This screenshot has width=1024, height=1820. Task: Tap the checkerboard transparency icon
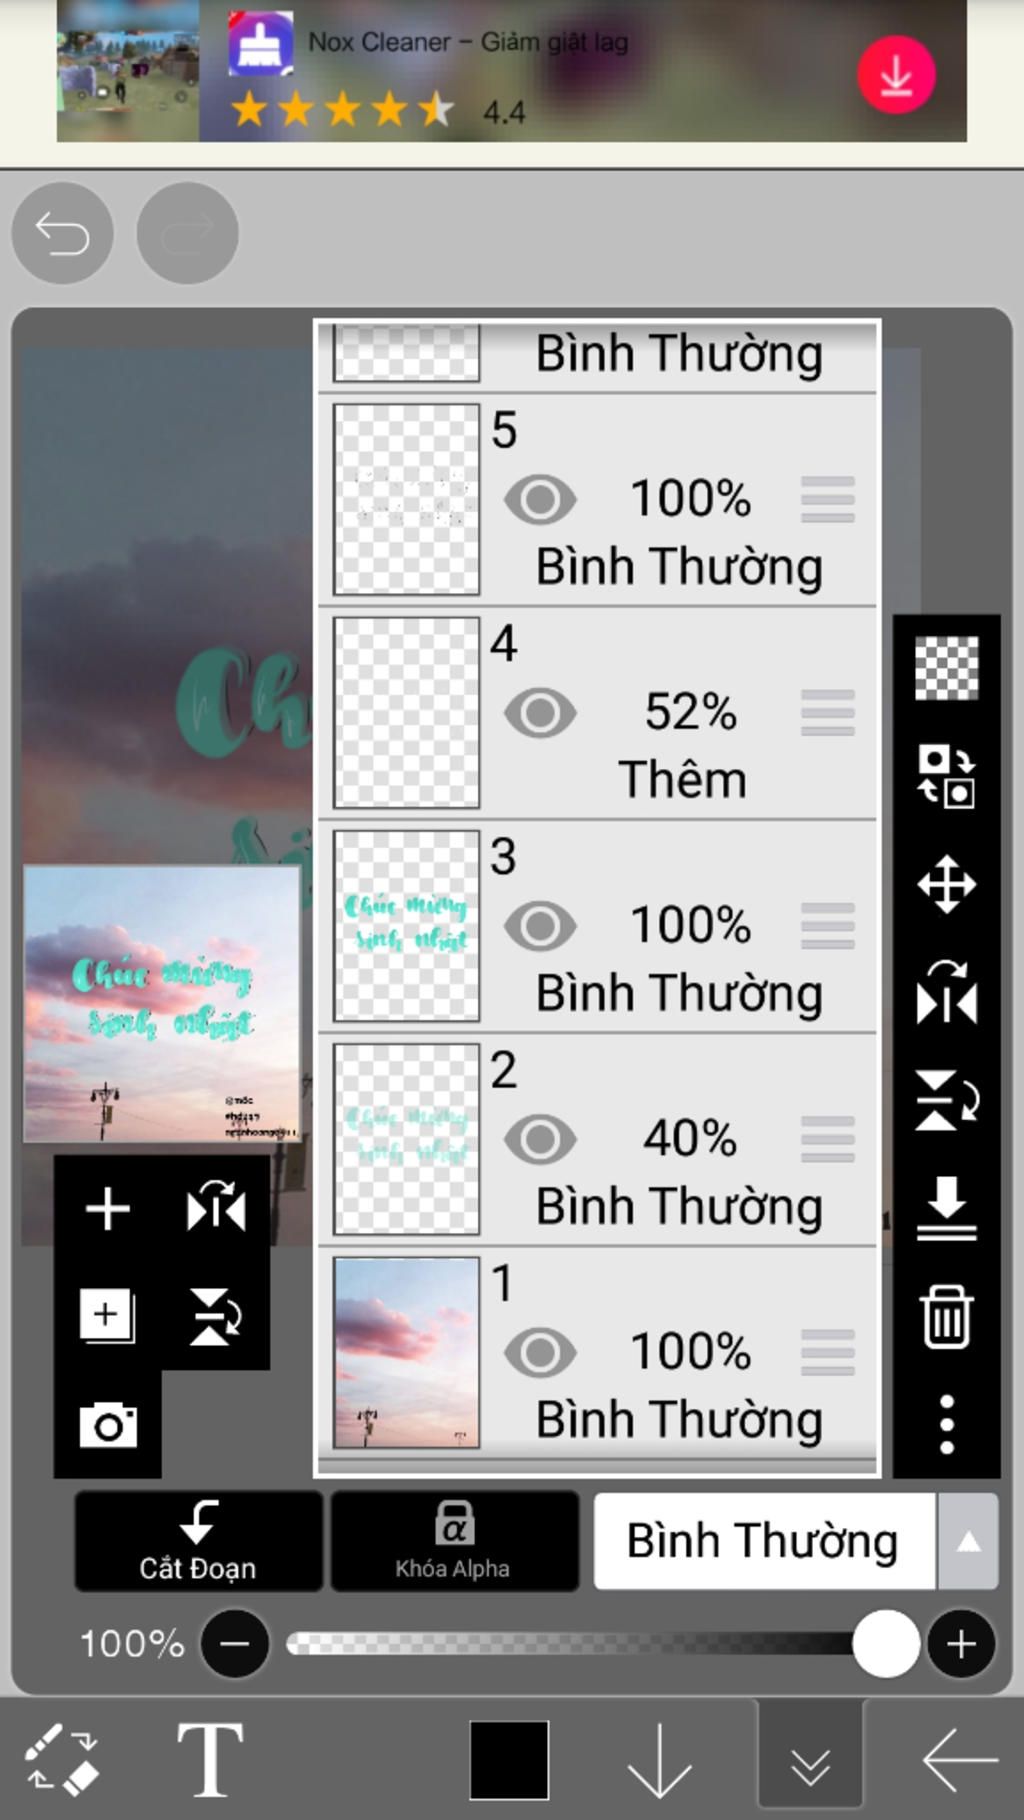click(x=946, y=668)
